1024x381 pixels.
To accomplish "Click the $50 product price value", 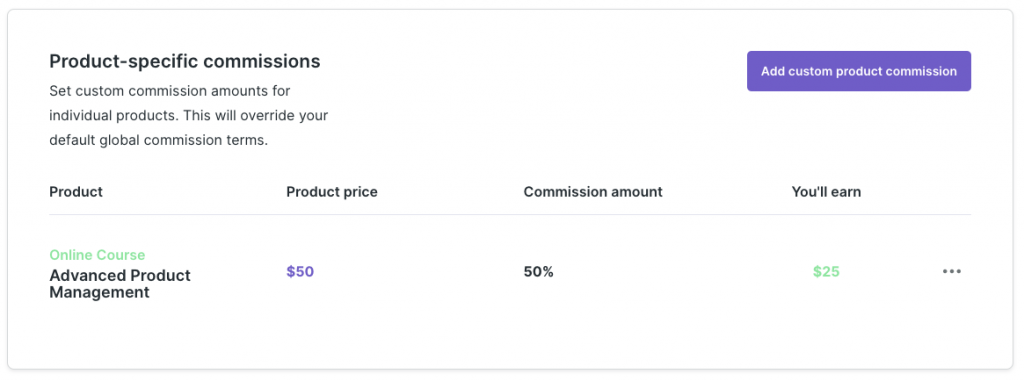I will [x=300, y=272].
